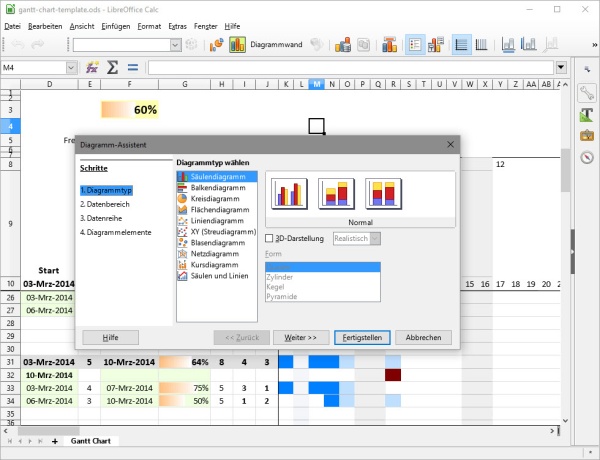Click the chart type icon in toolbar
600x460 pixels.
[x=217, y=45]
